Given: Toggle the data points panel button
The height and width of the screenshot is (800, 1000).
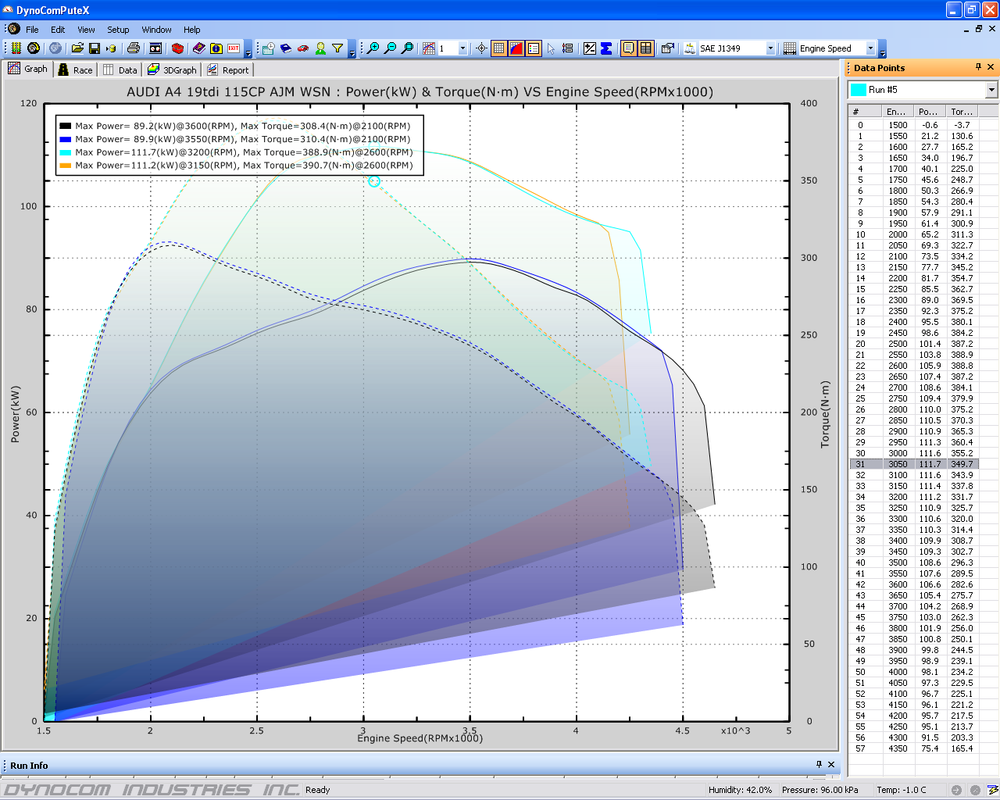Looking at the screenshot, I should pyautogui.click(x=645, y=48).
